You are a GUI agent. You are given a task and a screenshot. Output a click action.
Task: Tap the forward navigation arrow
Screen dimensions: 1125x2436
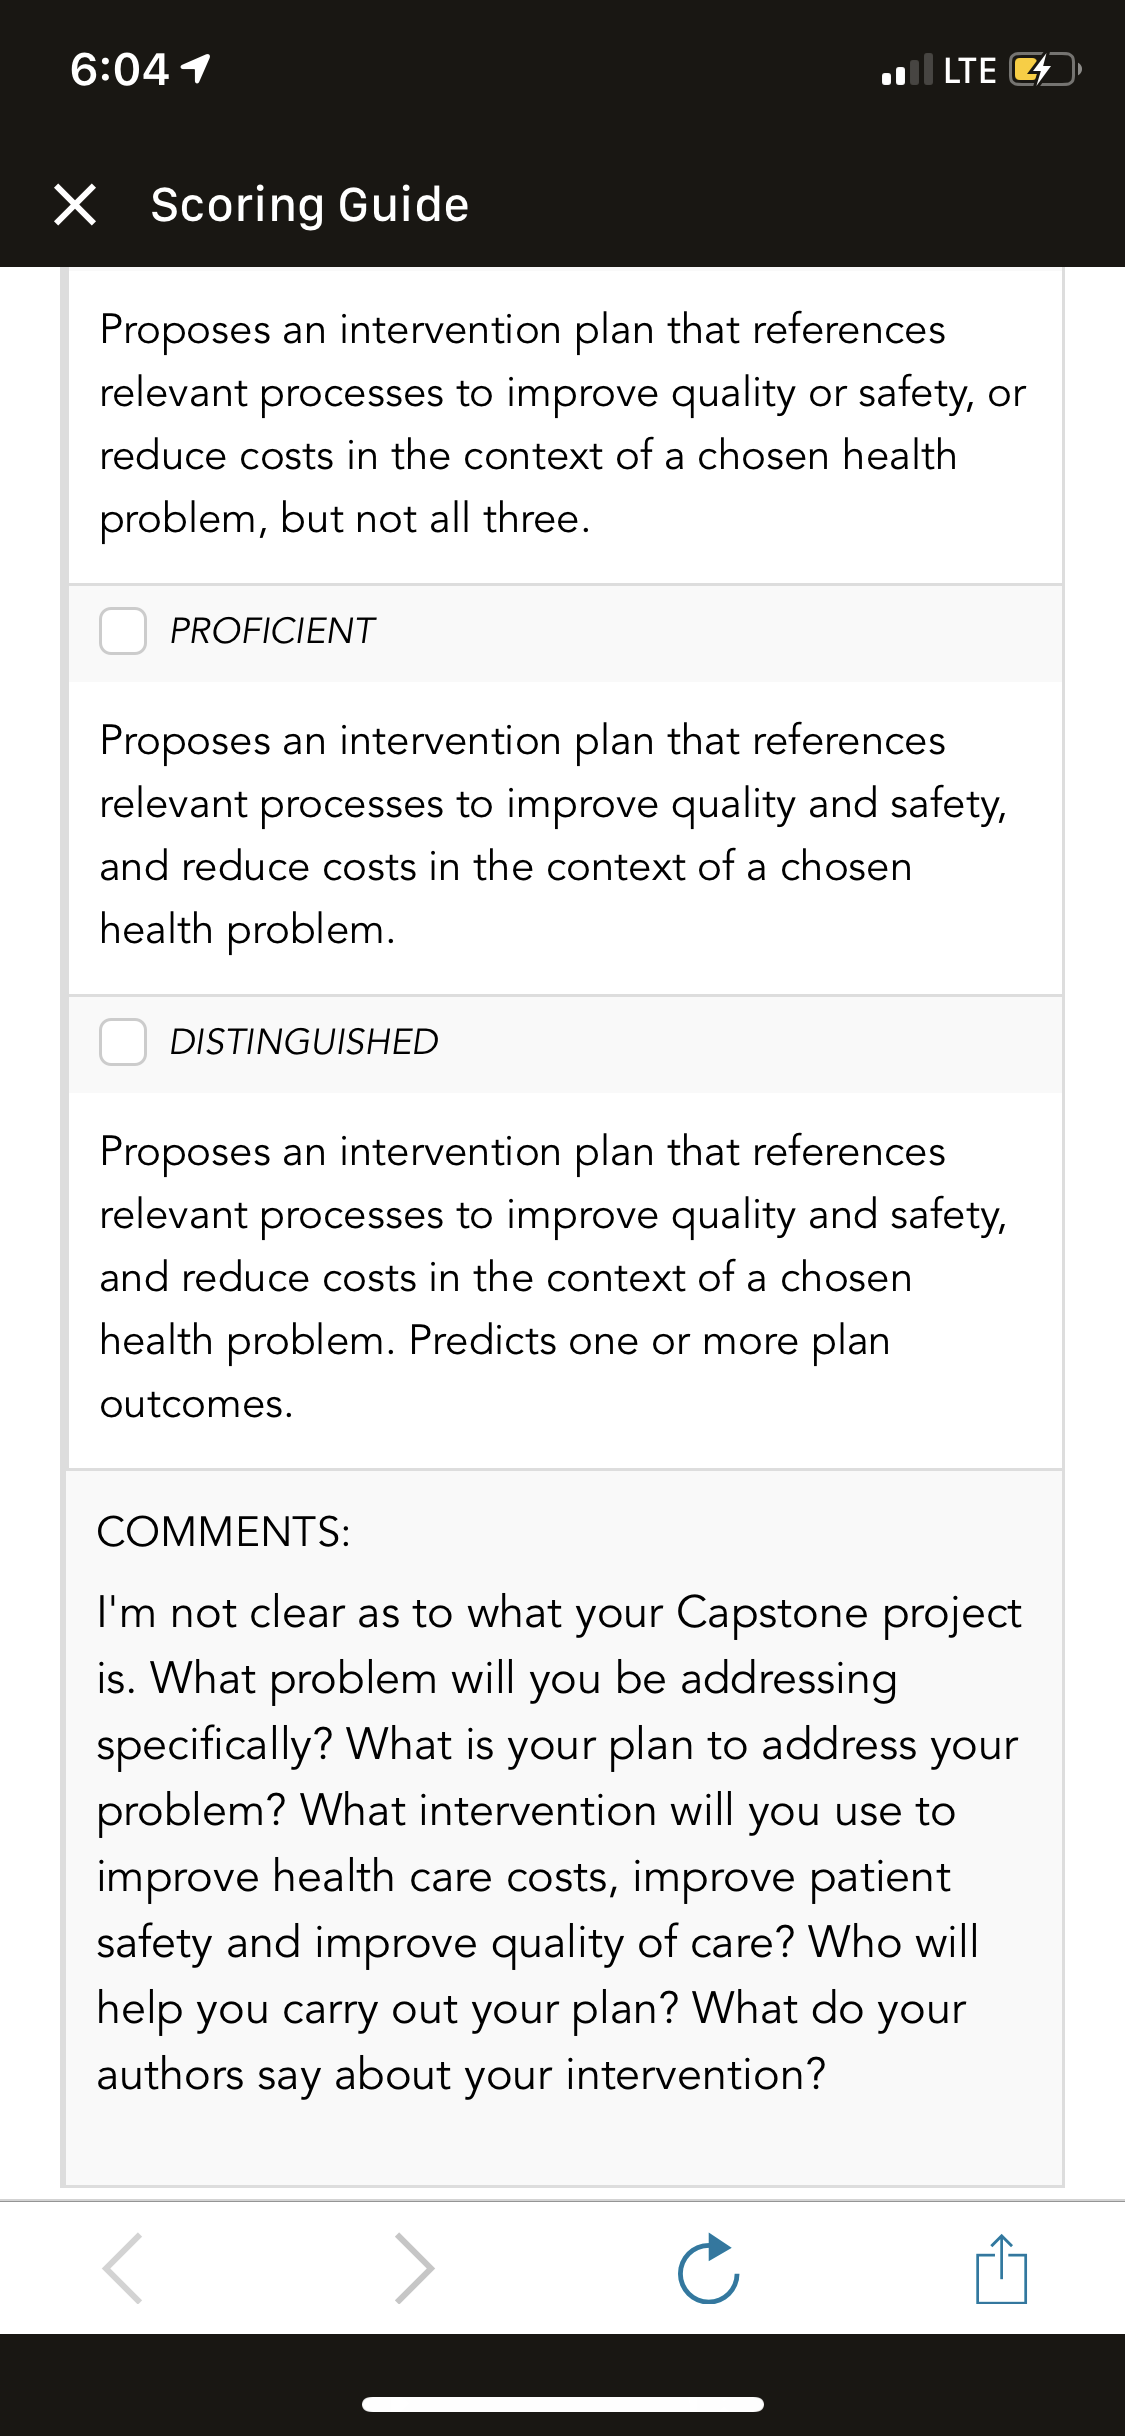click(x=414, y=2268)
